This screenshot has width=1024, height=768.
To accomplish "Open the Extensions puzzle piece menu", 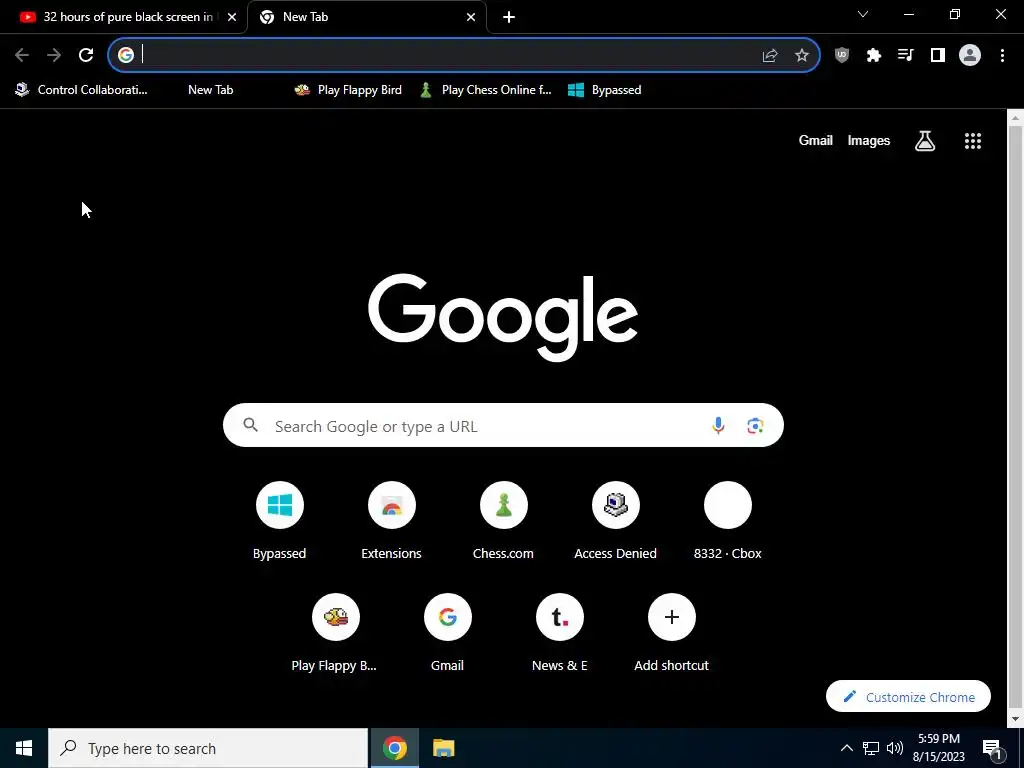I will [874, 56].
